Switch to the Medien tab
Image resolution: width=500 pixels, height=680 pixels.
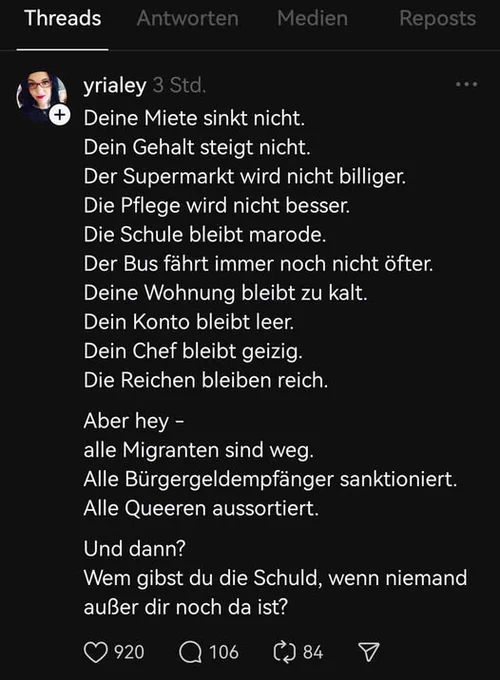[x=312, y=19]
